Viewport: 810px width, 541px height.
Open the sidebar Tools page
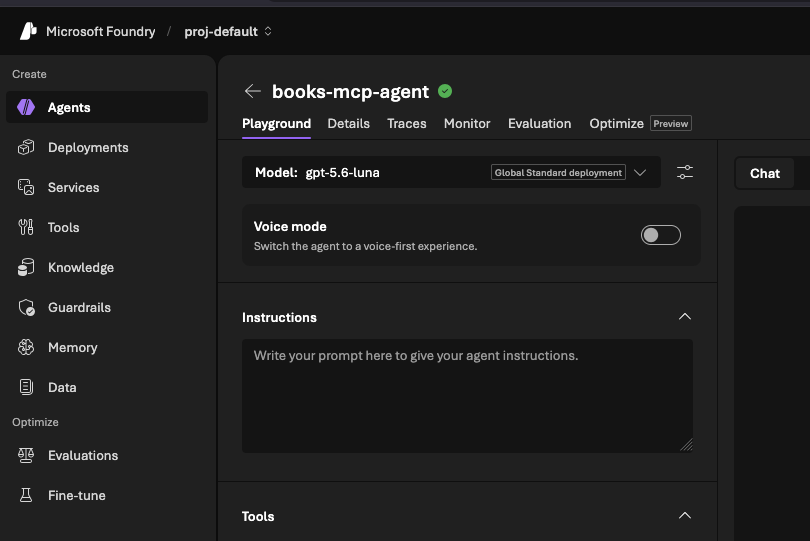pyautogui.click(x=107, y=227)
